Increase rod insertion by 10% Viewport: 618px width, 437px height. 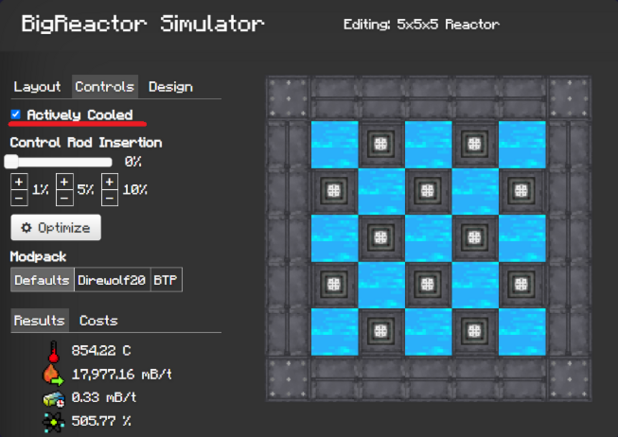[x=109, y=182]
